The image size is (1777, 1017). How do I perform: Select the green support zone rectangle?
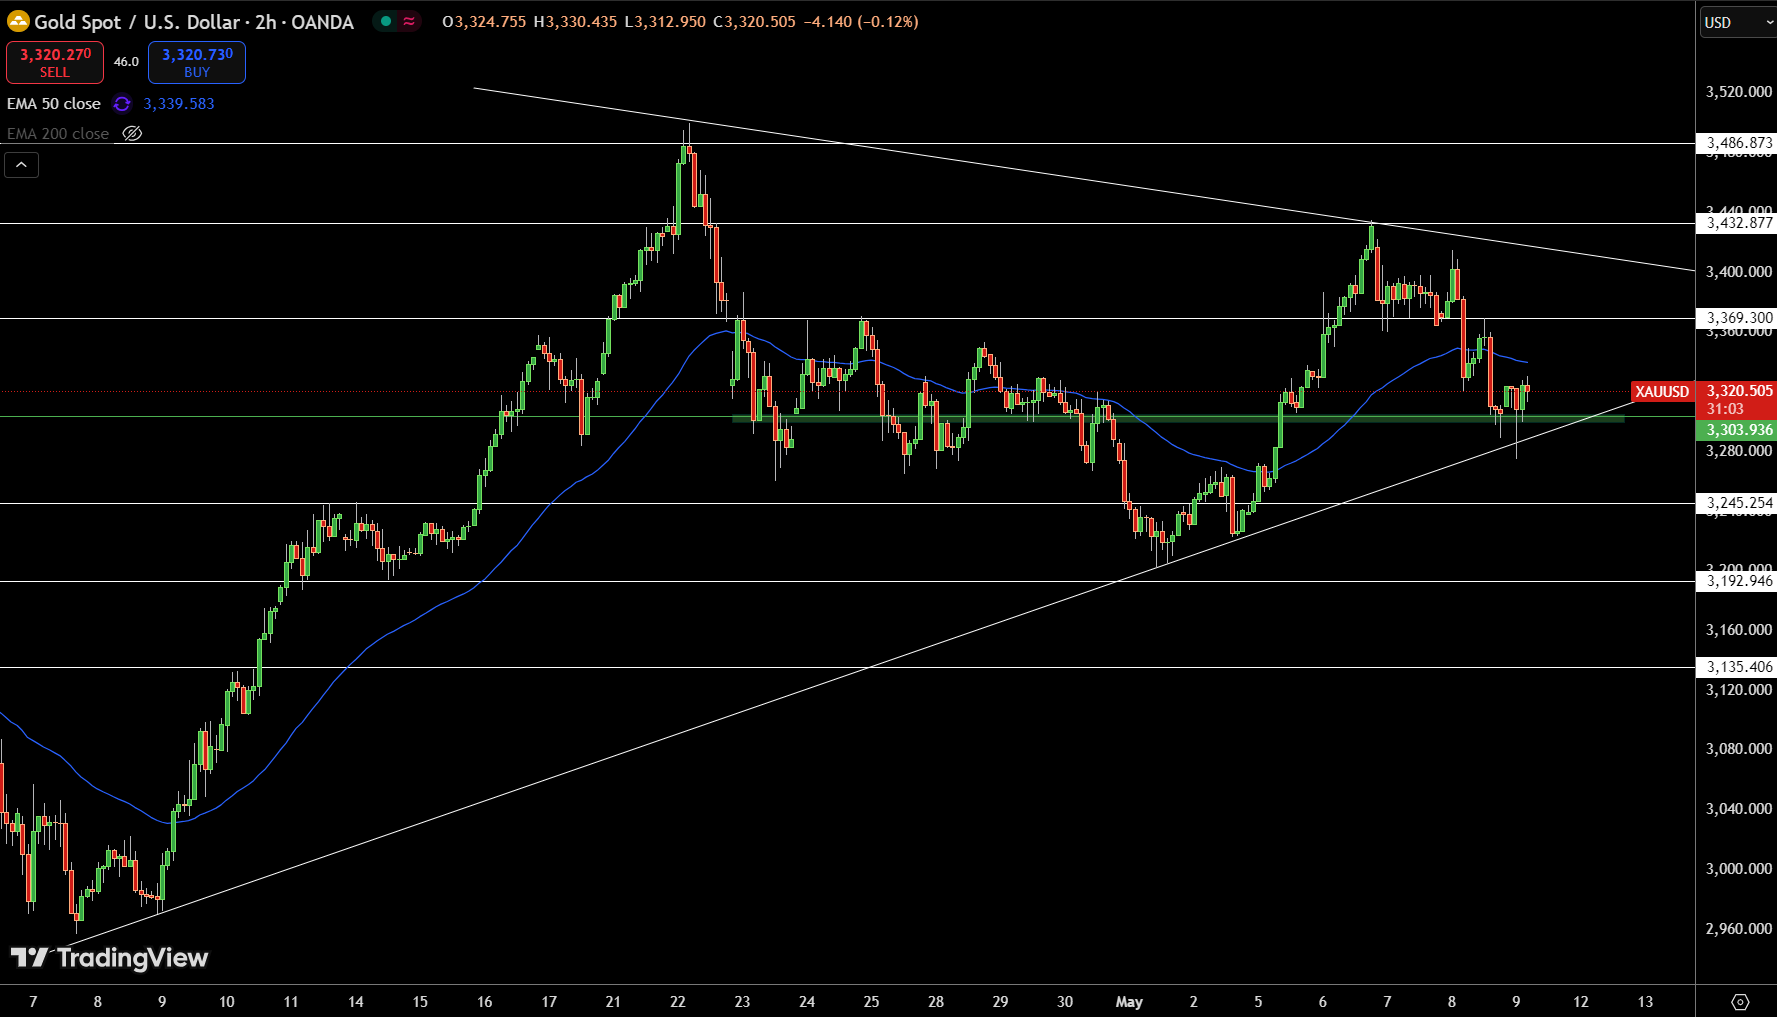click(x=1178, y=419)
